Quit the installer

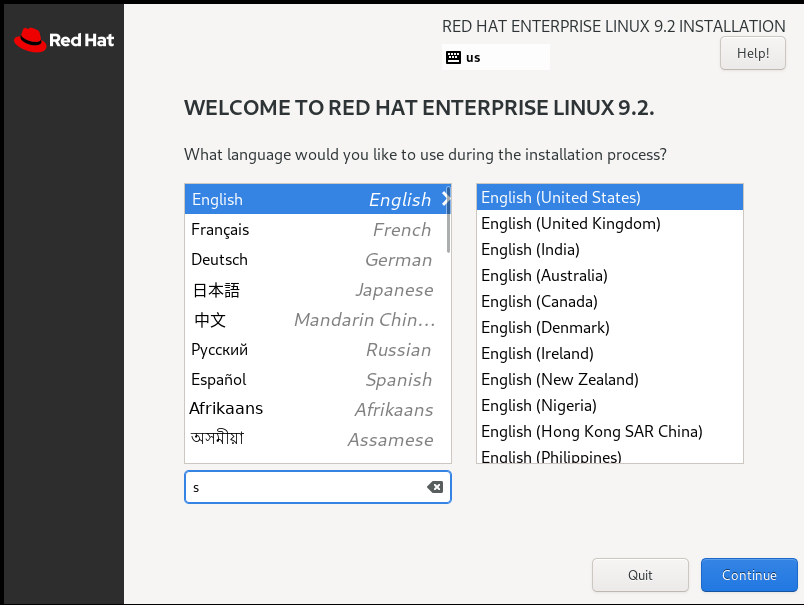pos(640,575)
